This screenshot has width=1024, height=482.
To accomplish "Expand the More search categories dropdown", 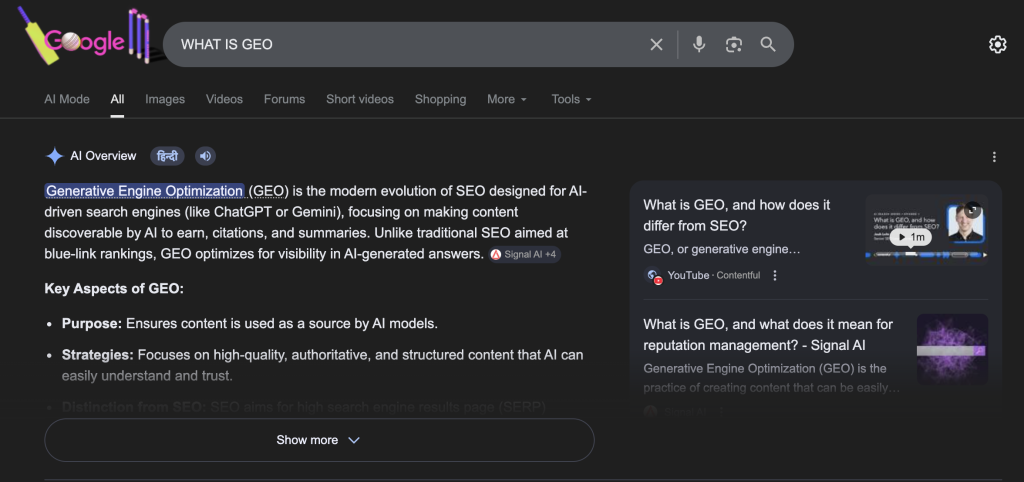I will [x=507, y=99].
